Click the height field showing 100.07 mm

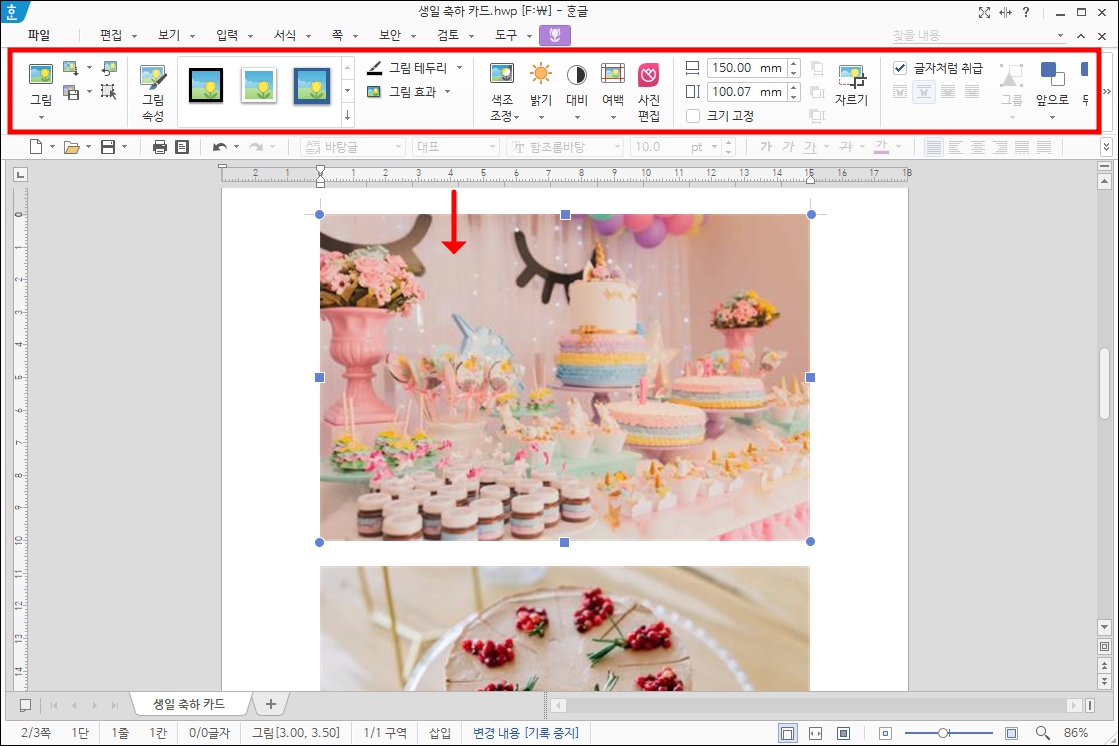coord(746,91)
